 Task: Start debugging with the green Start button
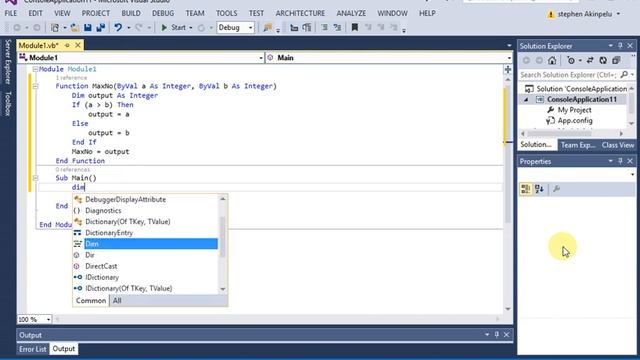pyautogui.click(x=173, y=28)
